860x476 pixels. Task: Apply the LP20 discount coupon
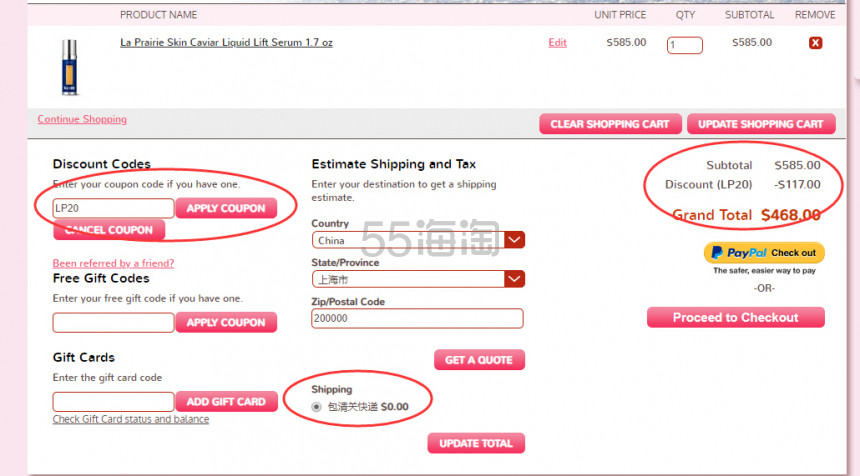(x=226, y=208)
